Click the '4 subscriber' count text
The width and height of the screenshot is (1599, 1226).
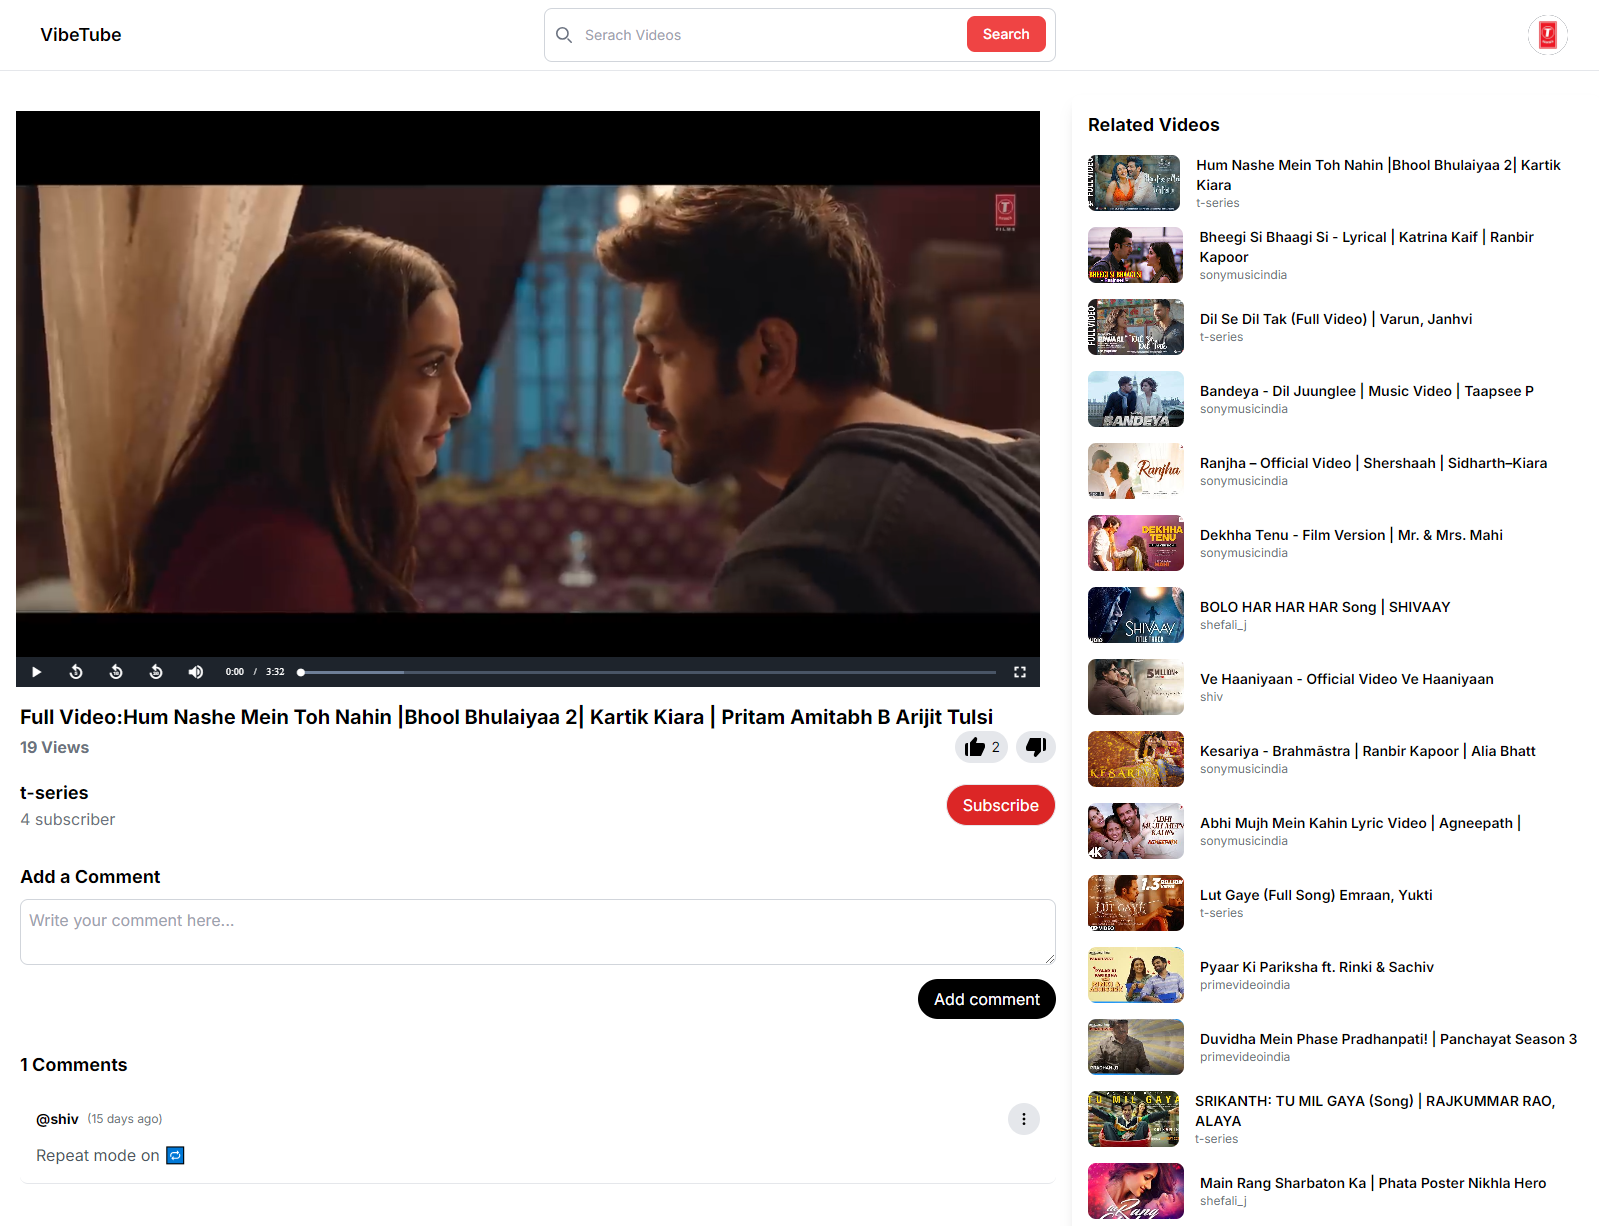(x=67, y=820)
